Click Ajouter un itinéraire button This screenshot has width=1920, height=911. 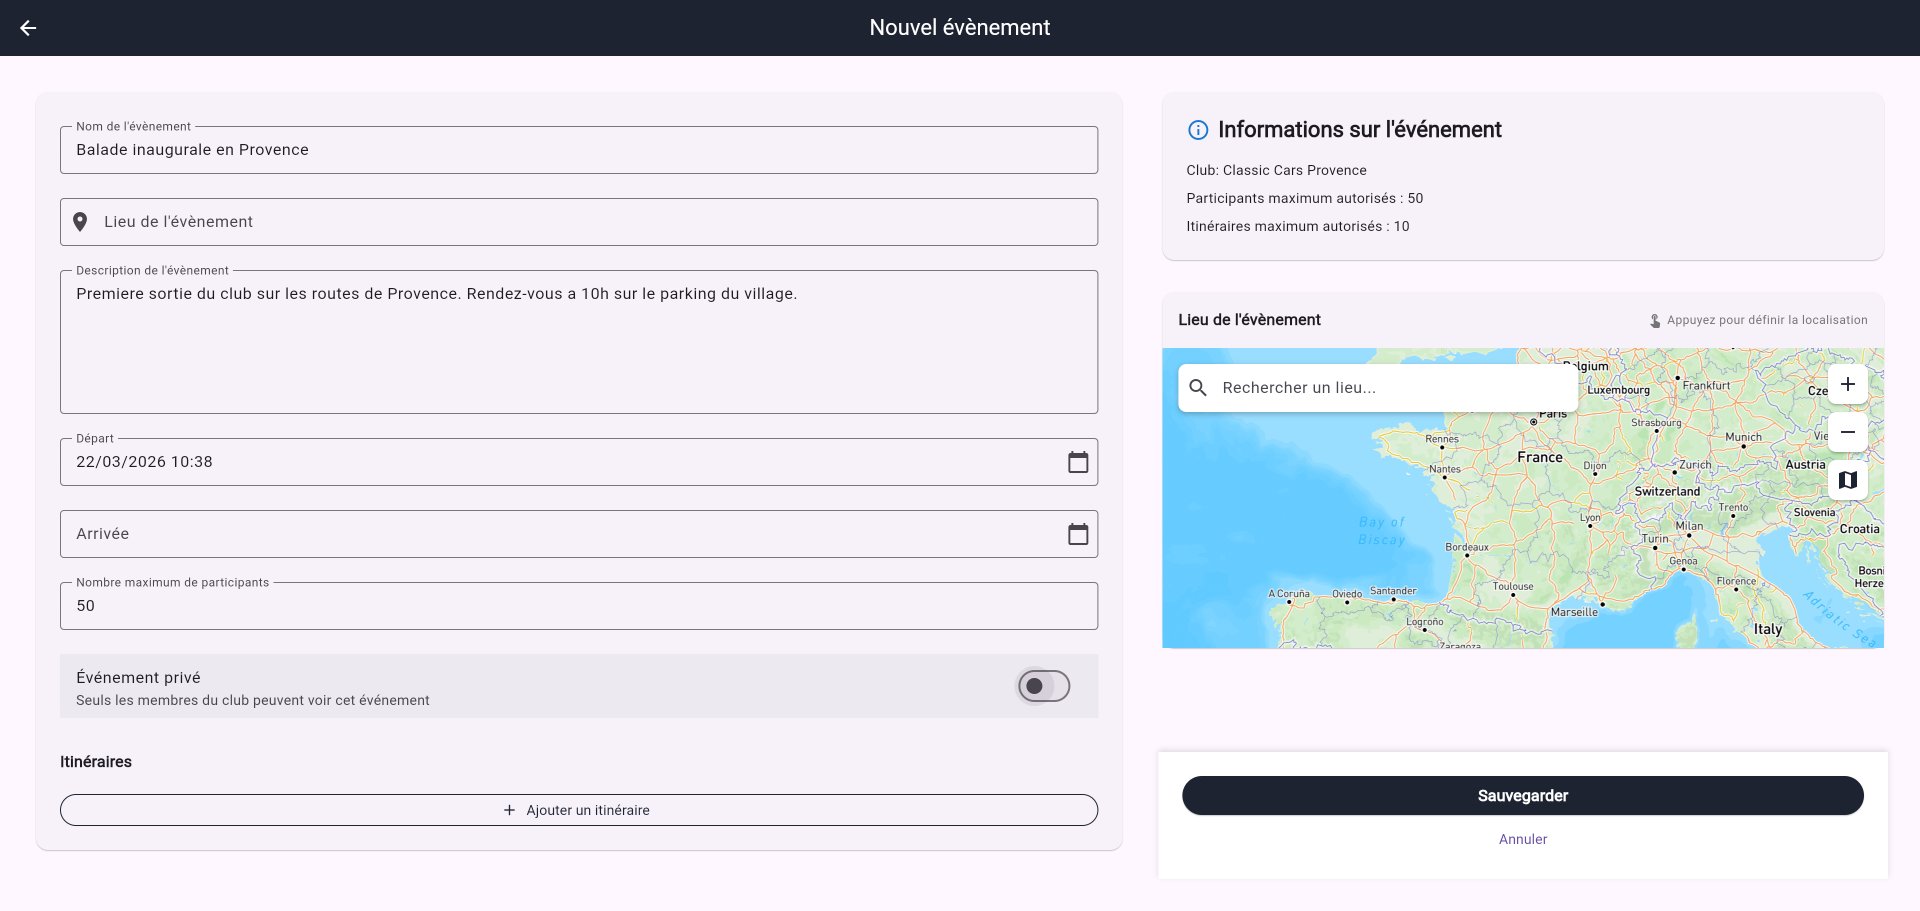[x=578, y=810]
